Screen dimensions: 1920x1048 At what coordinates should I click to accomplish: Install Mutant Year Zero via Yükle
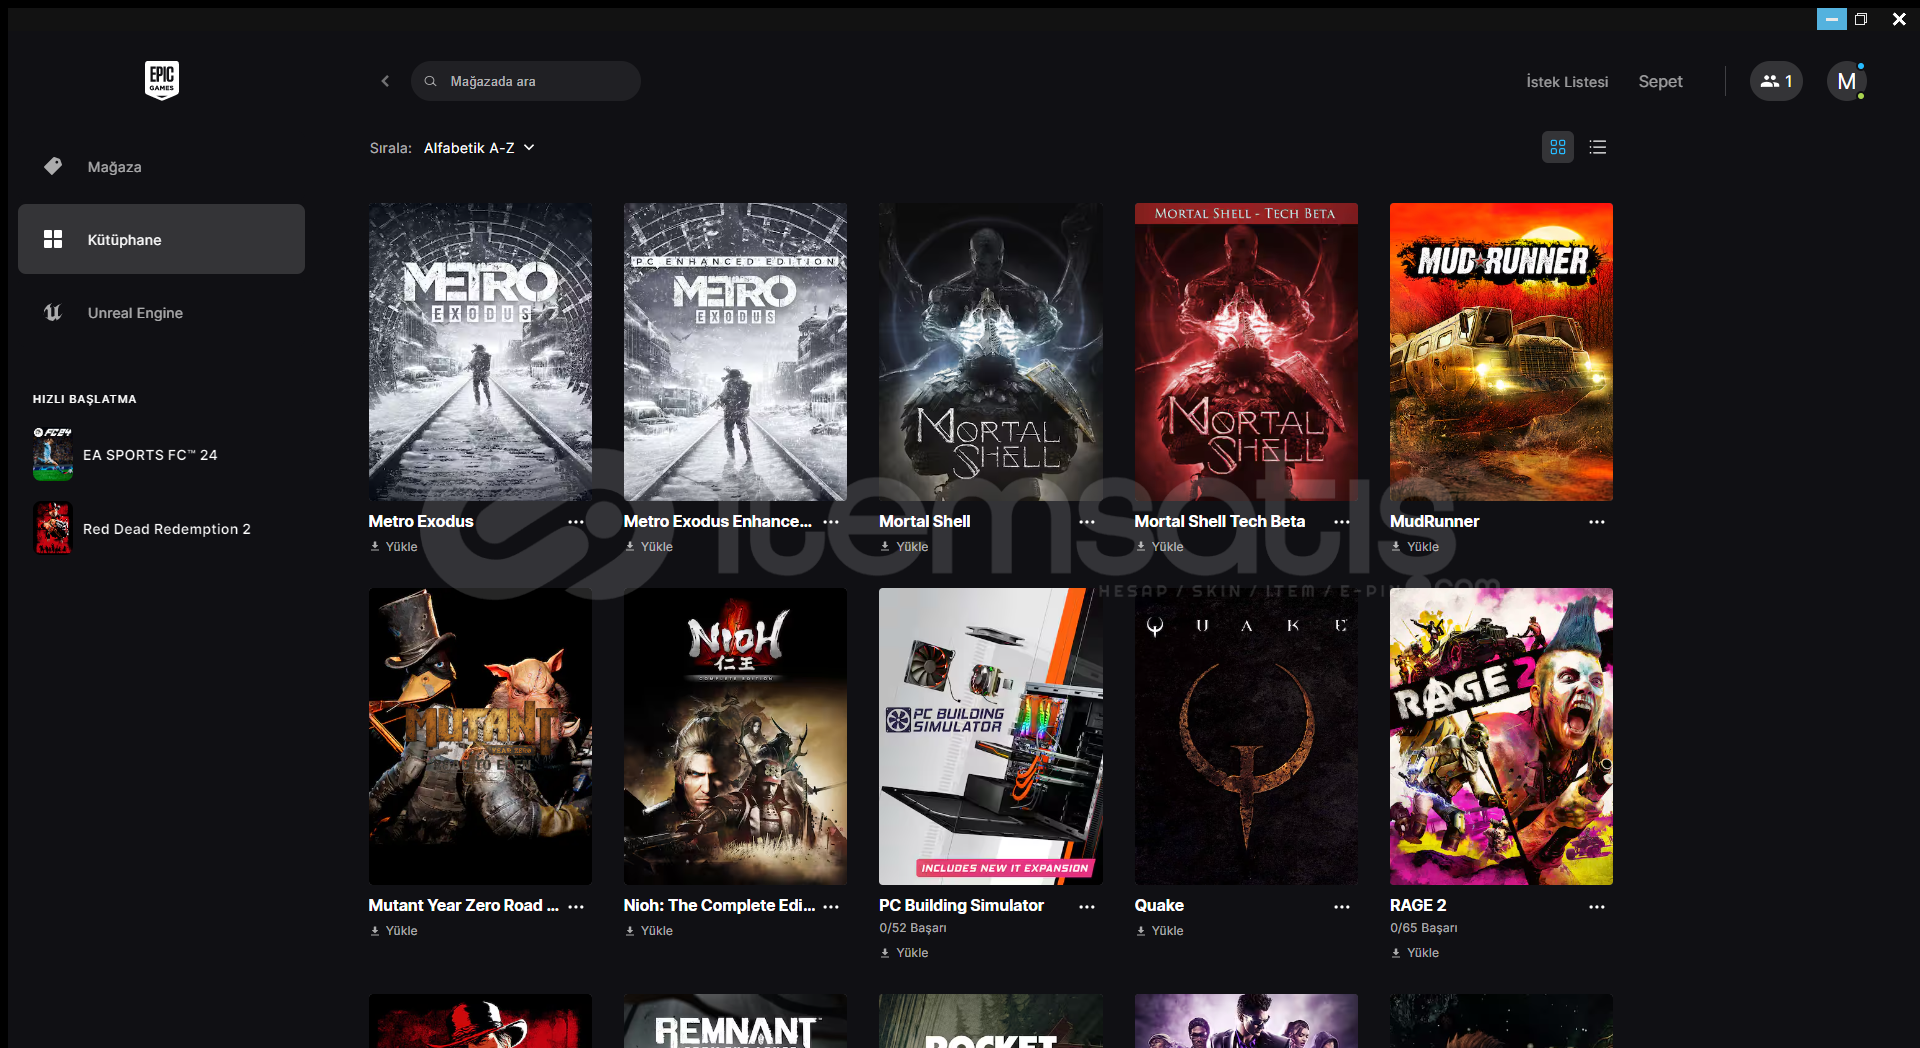[394, 931]
